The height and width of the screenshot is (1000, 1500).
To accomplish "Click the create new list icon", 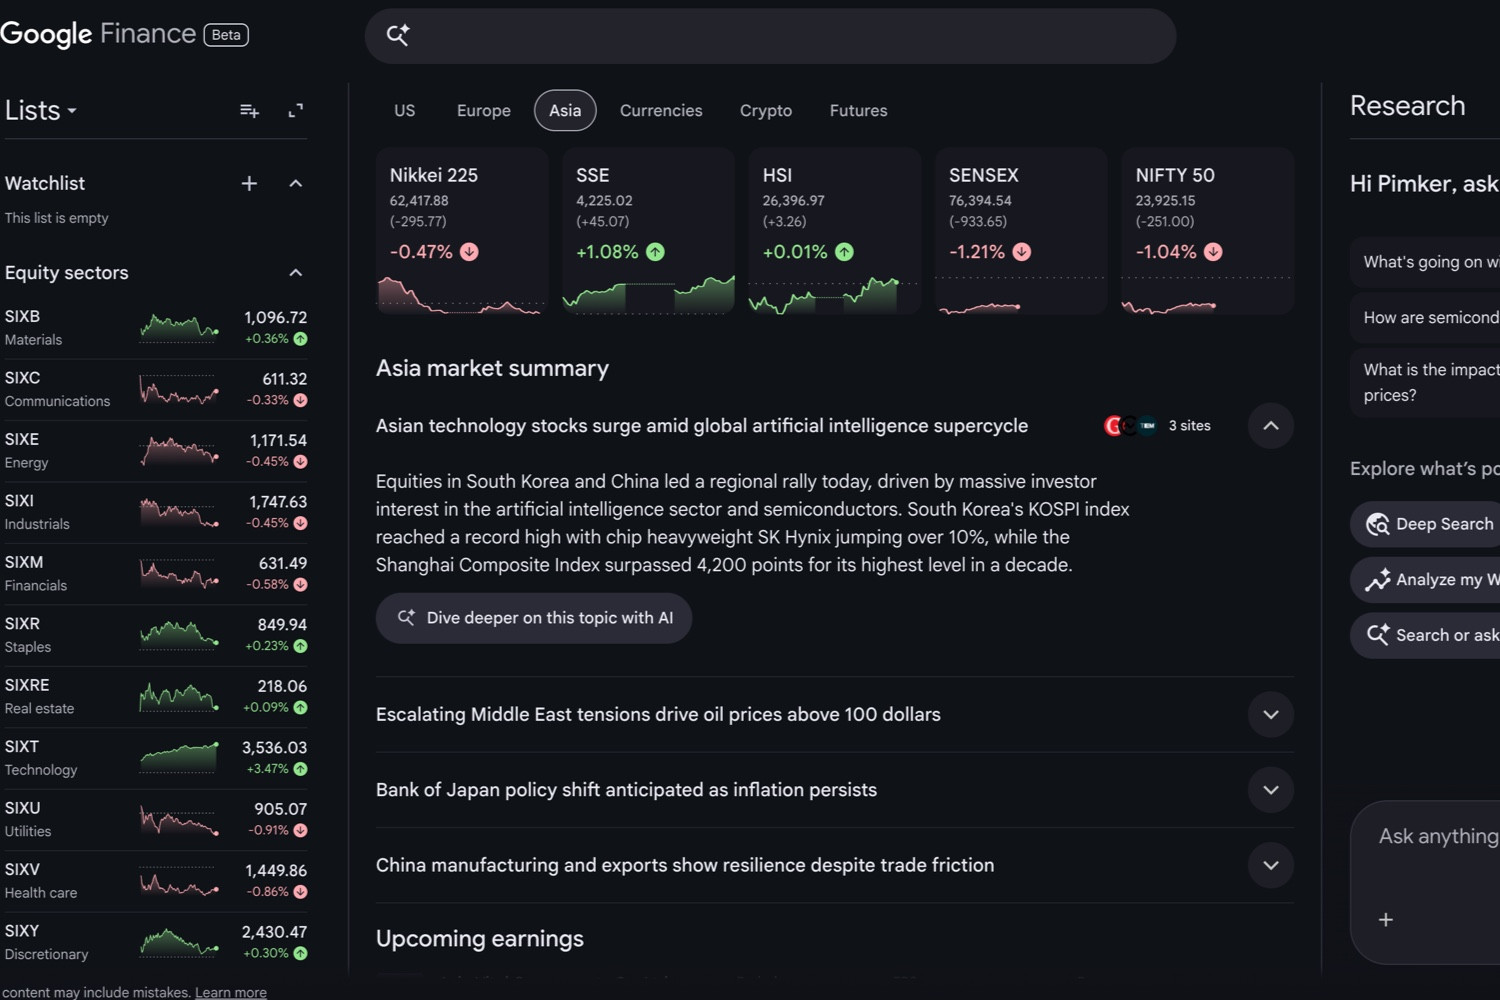I will 249,111.
